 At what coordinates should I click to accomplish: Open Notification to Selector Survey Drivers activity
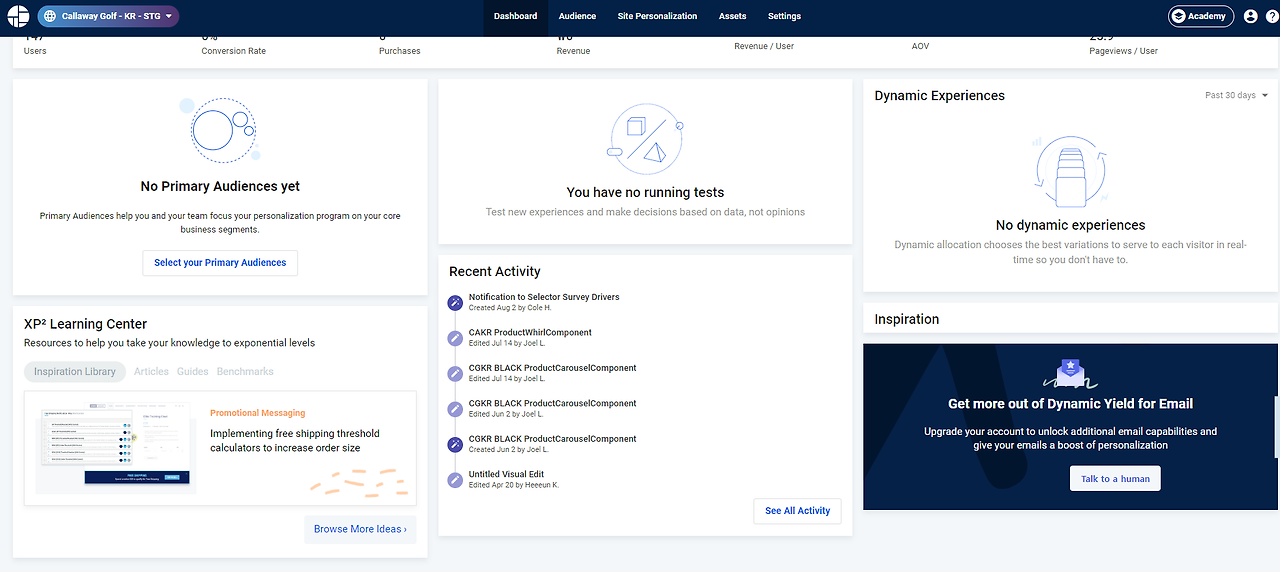[544, 297]
